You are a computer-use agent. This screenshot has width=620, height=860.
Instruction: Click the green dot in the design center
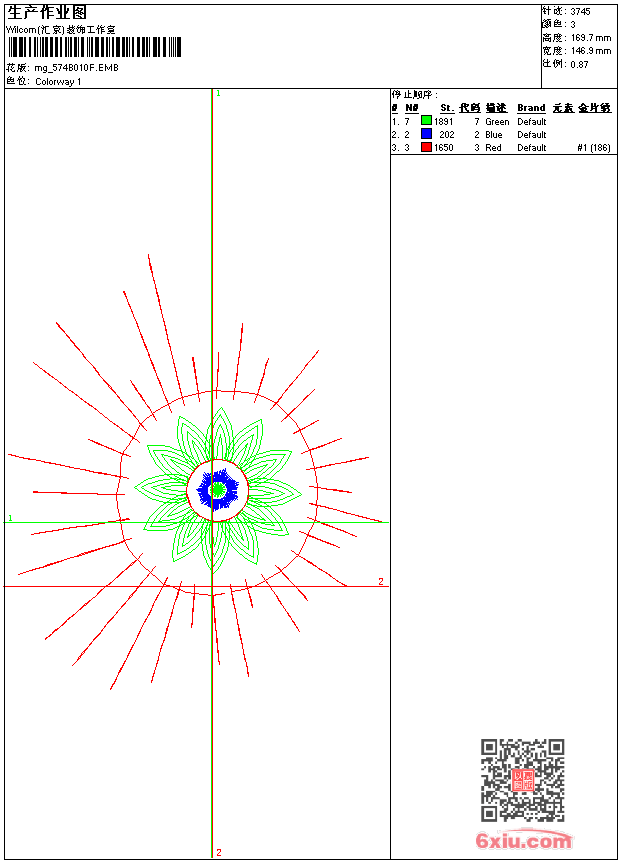(x=217, y=489)
